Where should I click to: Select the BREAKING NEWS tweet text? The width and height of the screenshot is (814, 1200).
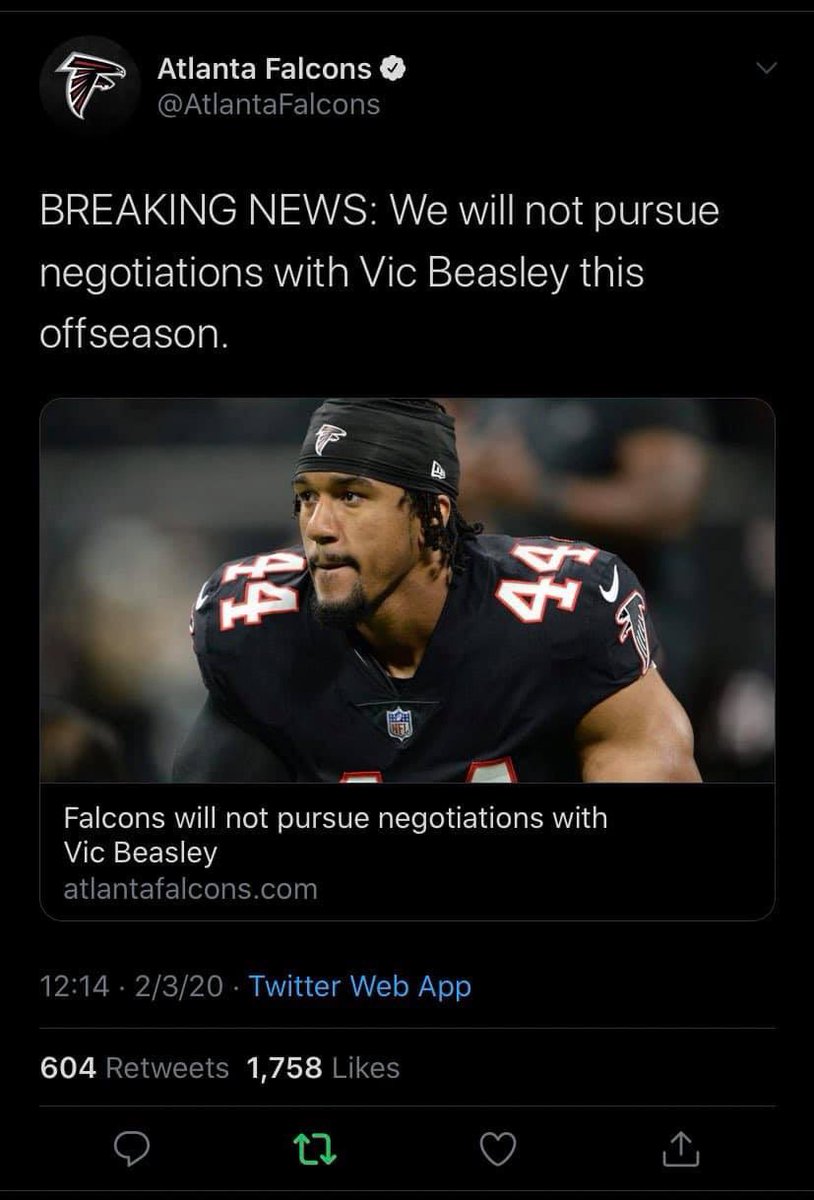tap(380, 272)
